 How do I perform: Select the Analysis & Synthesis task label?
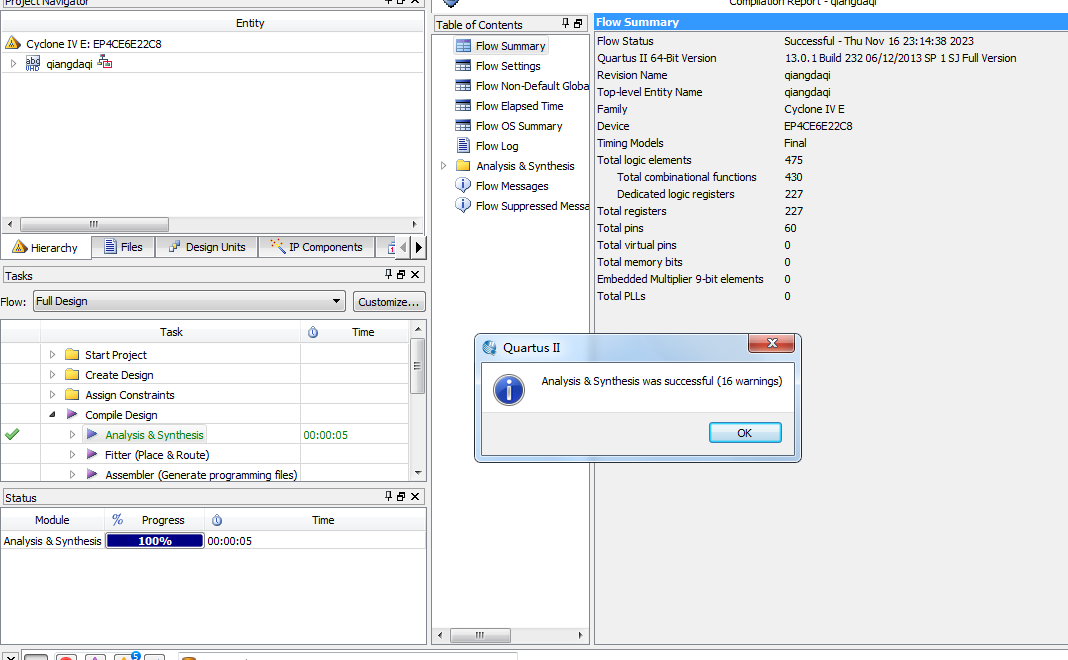click(154, 435)
